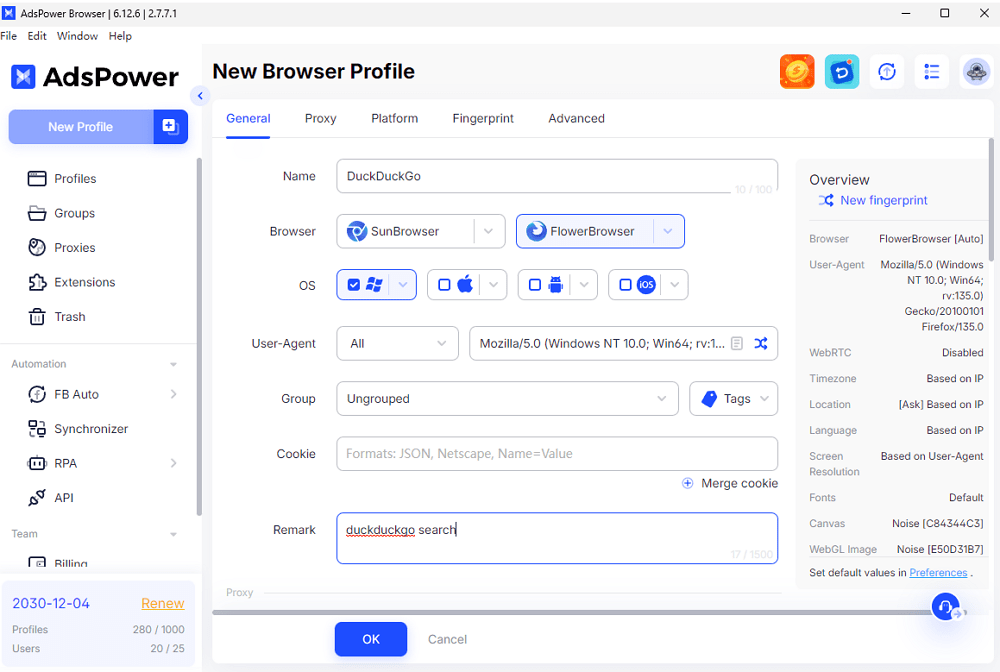
Task: Click the Cookie input field
Action: click(557, 453)
